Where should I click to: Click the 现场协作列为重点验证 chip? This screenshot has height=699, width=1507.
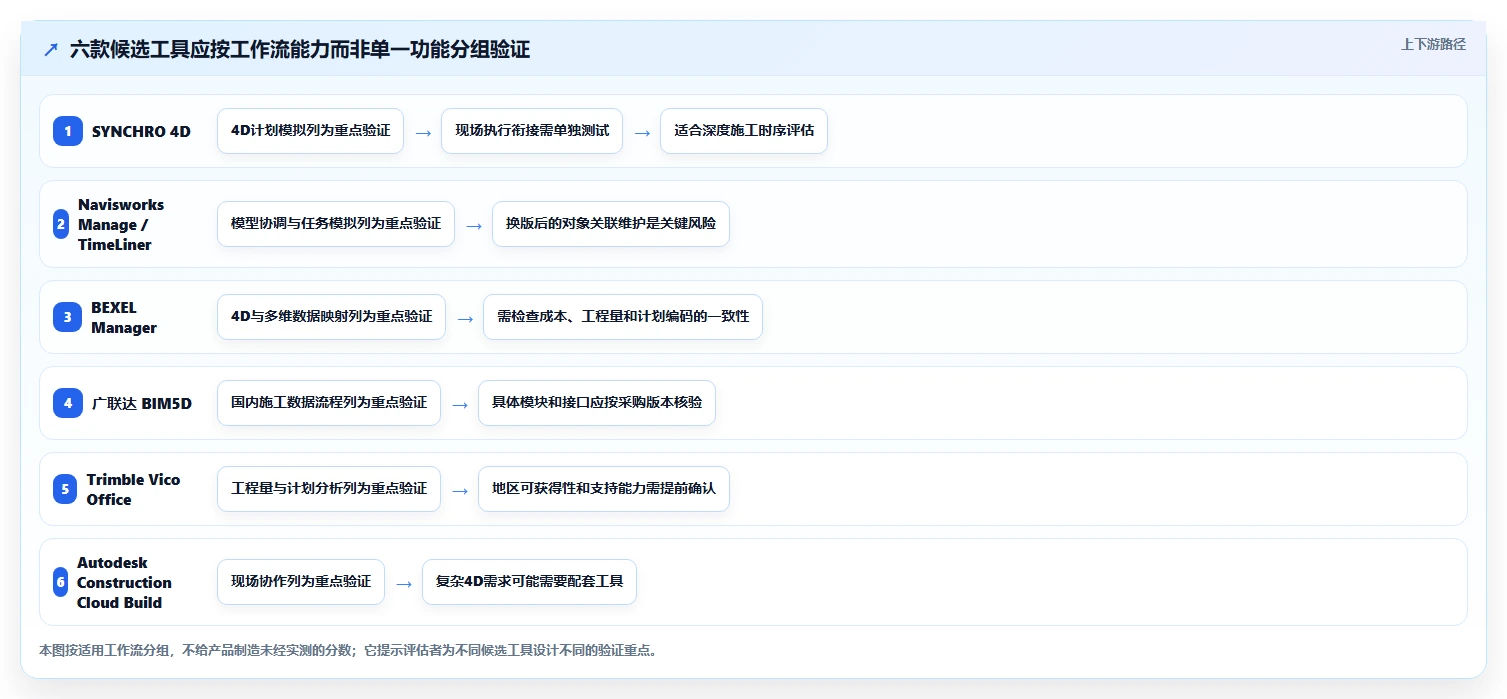click(x=301, y=582)
